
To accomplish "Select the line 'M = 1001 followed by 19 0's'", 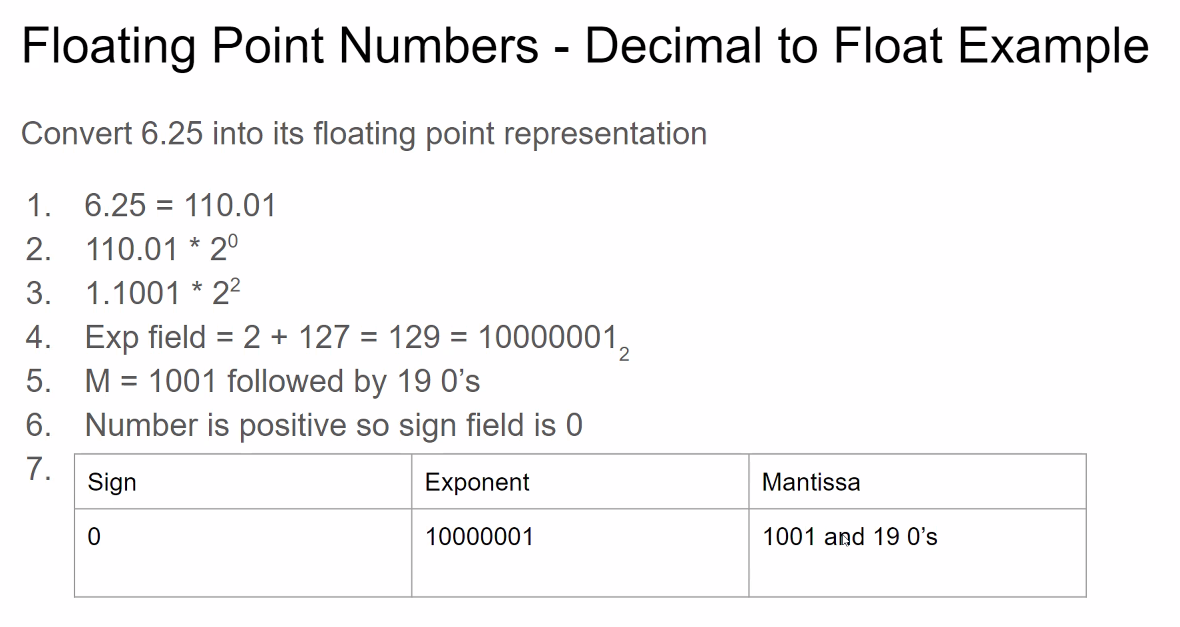I will (282, 382).
